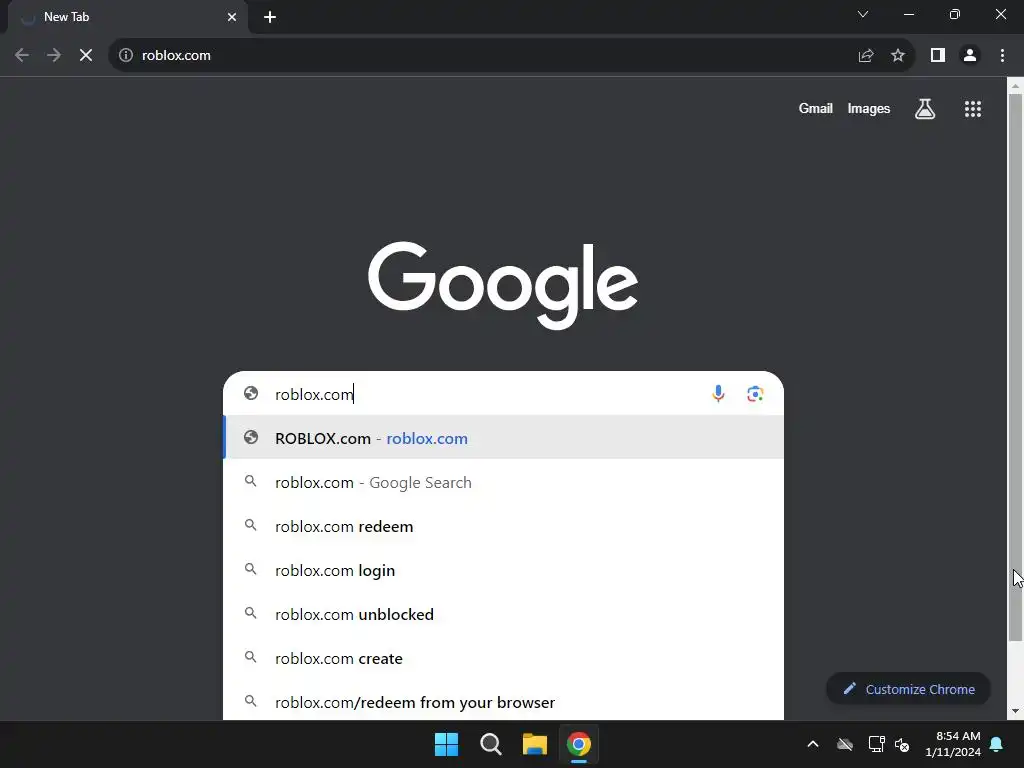The width and height of the screenshot is (1024, 768).
Task: Open the Windows Start menu
Action: pyautogui.click(x=447, y=744)
